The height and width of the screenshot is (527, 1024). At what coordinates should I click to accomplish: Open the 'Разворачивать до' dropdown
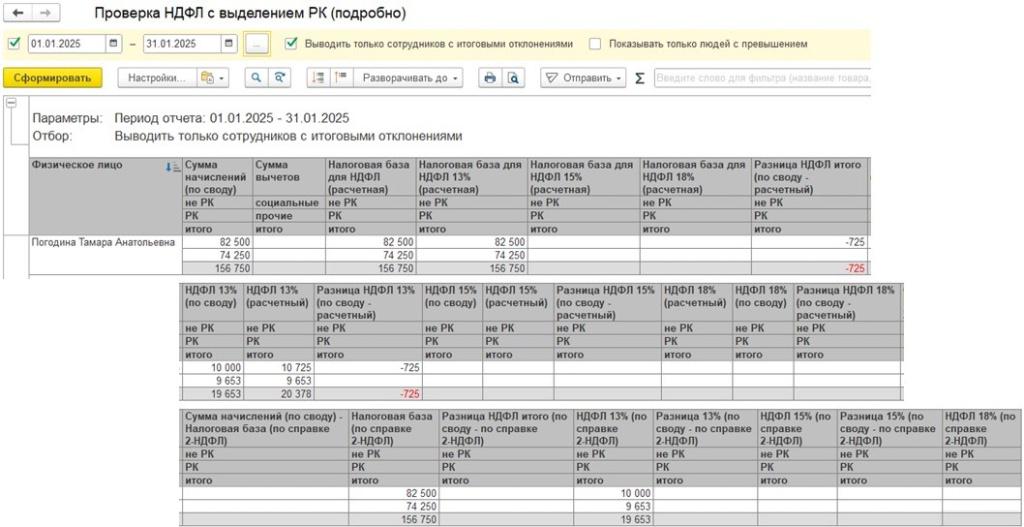411,77
